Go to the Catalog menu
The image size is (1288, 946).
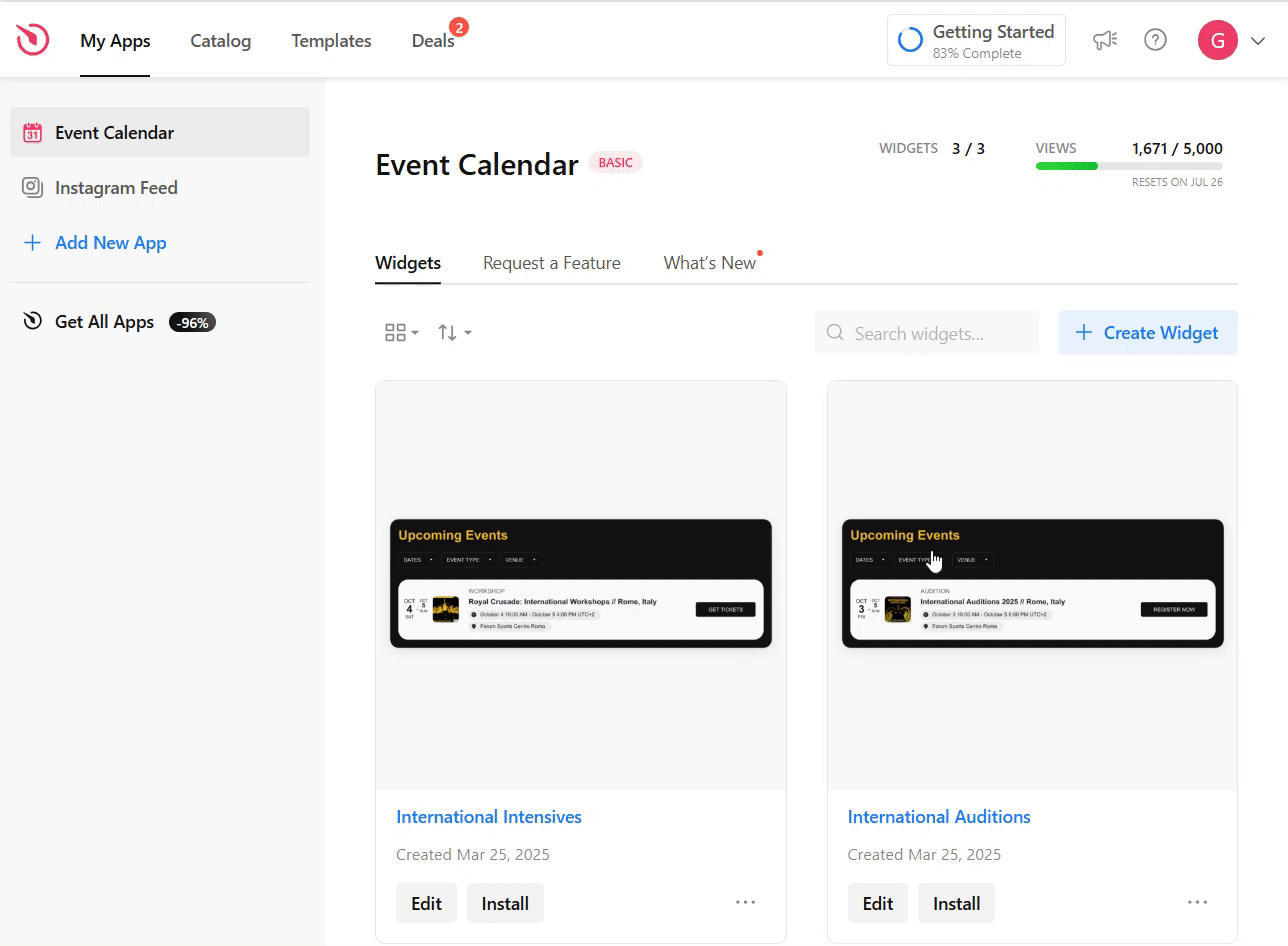tap(220, 41)
